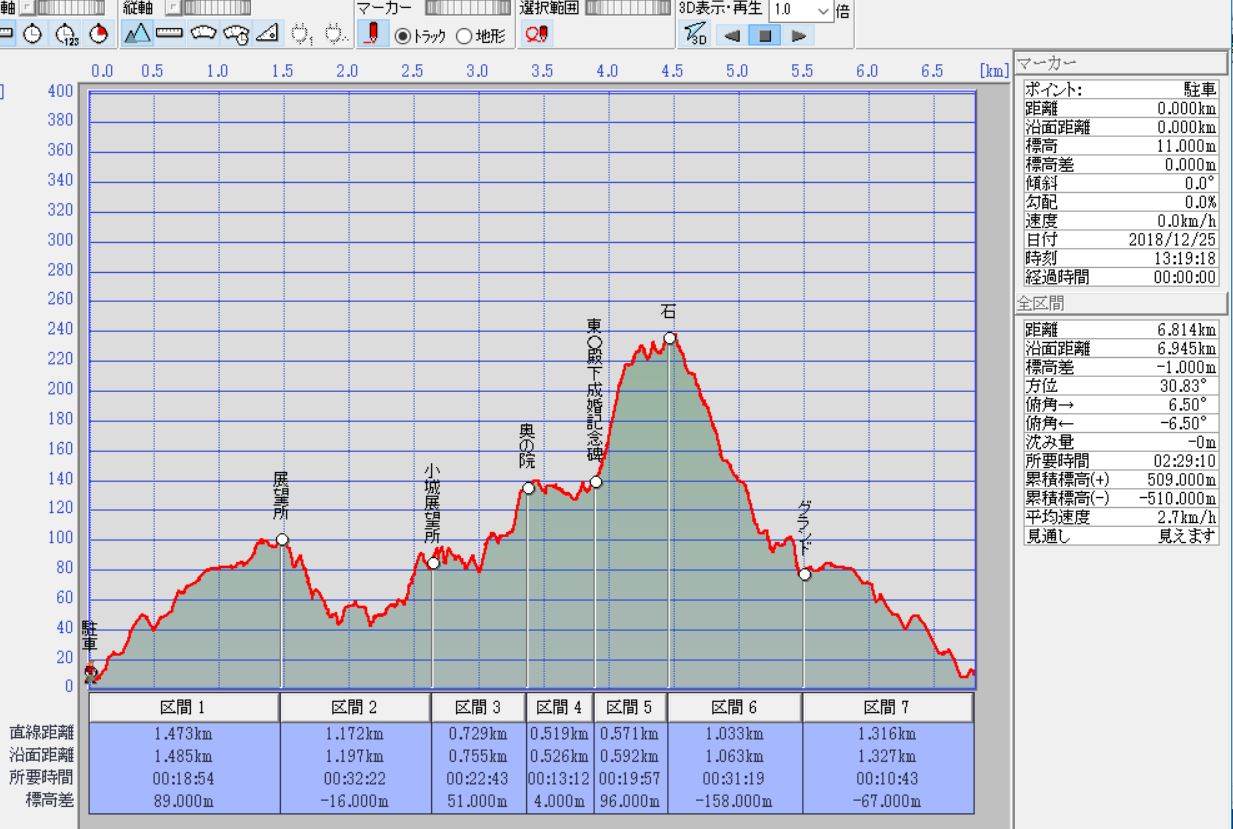Click the 東○殿下成婚記念碑 waypoint circle

[x=596, y=482]
